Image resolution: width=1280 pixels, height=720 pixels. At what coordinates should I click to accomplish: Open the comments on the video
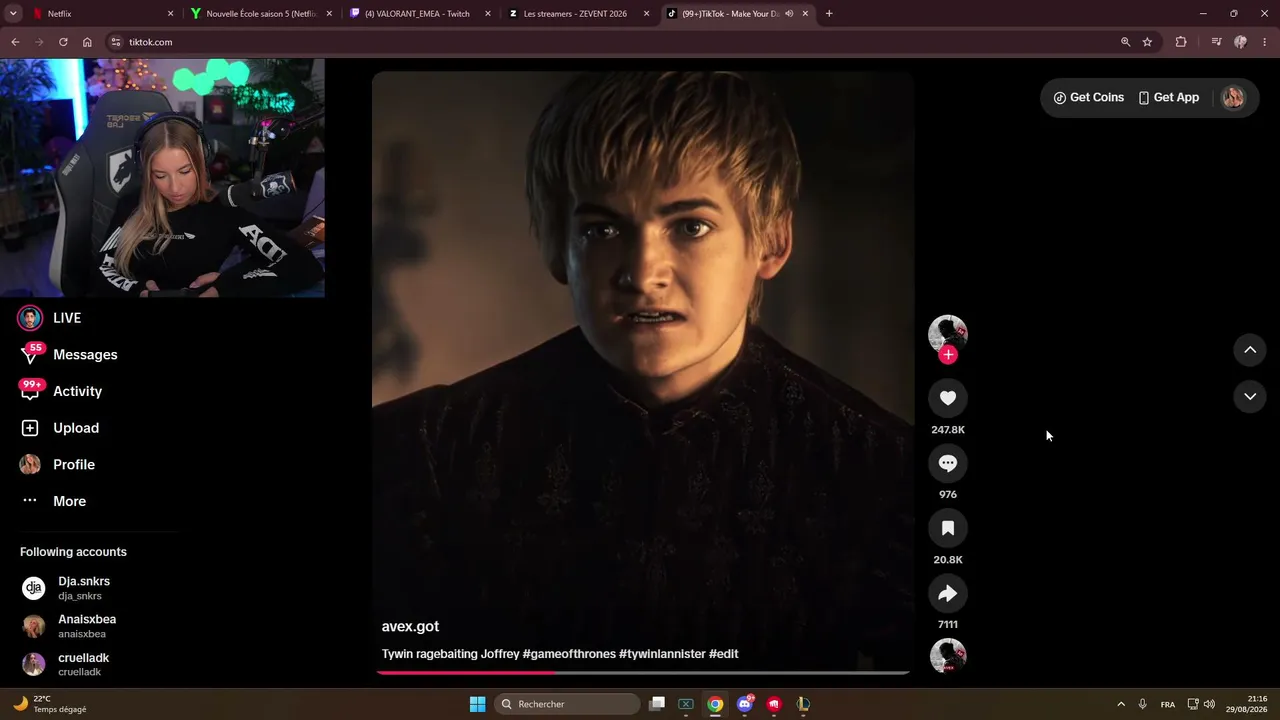(x=948, y=463)
